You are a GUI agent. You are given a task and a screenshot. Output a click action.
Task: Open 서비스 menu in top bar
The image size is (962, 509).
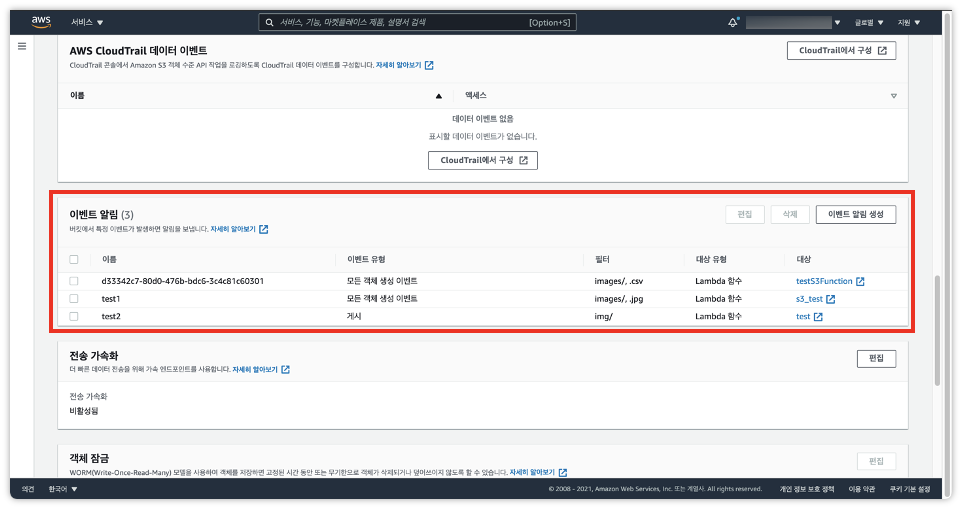(x=87, y=23)
